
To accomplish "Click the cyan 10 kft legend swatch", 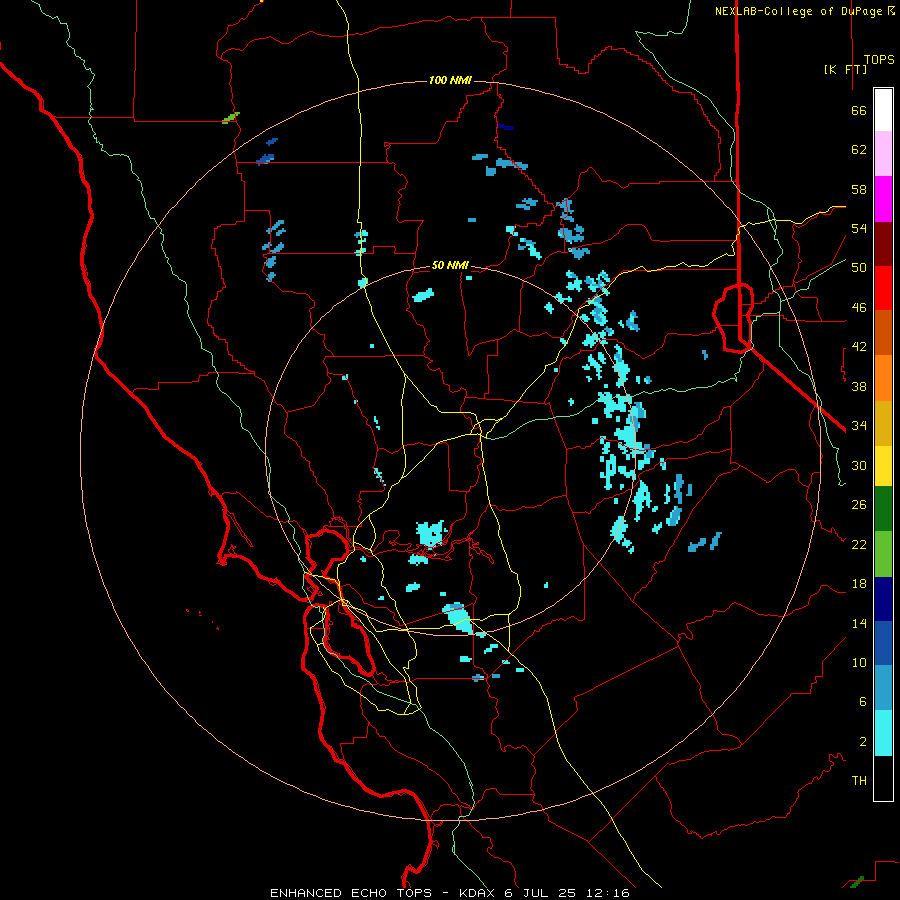I will (883, 733).
